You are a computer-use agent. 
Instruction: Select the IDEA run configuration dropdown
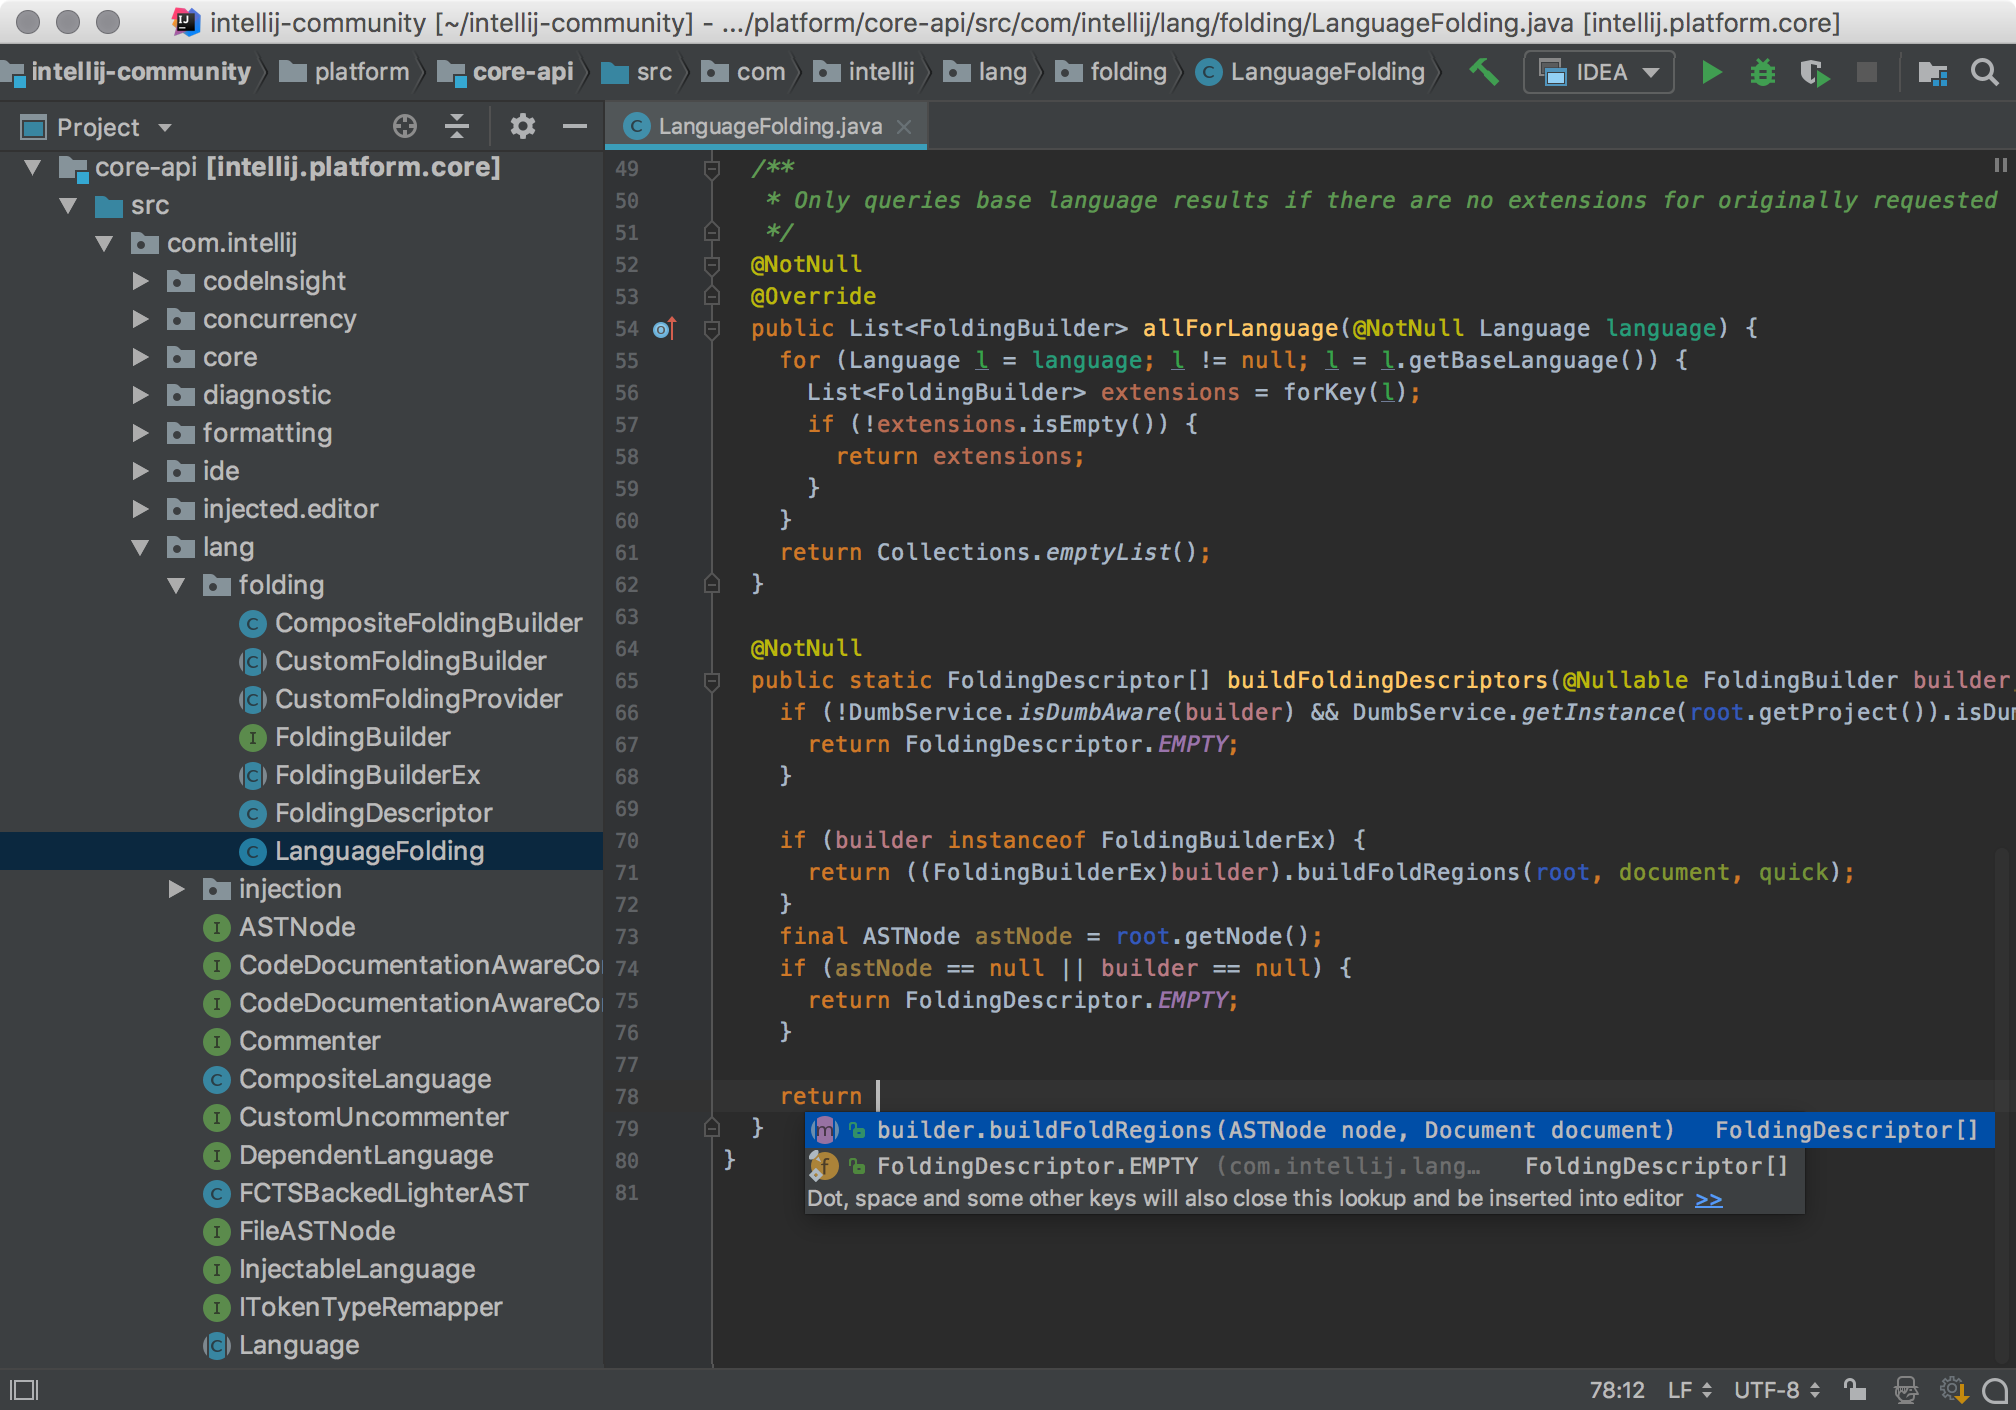(x=1601, y=72)
